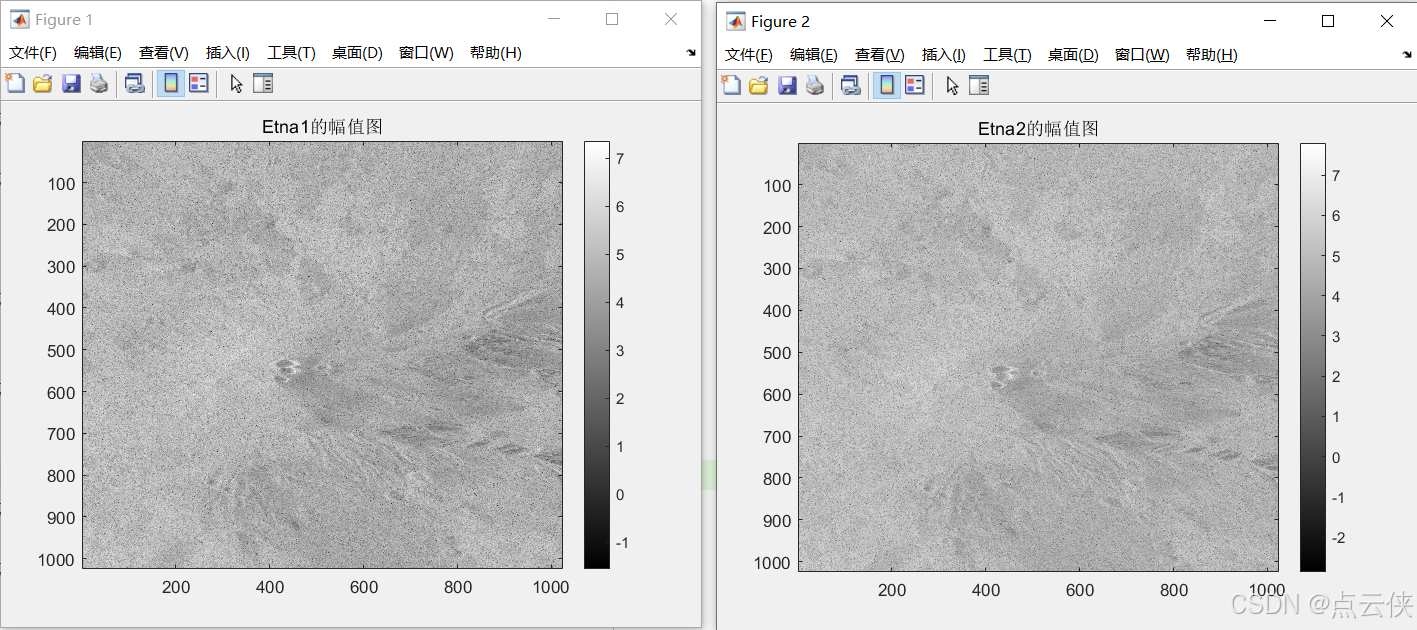Screen dimensions: 1417x630
Task: Click the Etna2 amplitude image in Figure 2
Action: click(1038, 357)
